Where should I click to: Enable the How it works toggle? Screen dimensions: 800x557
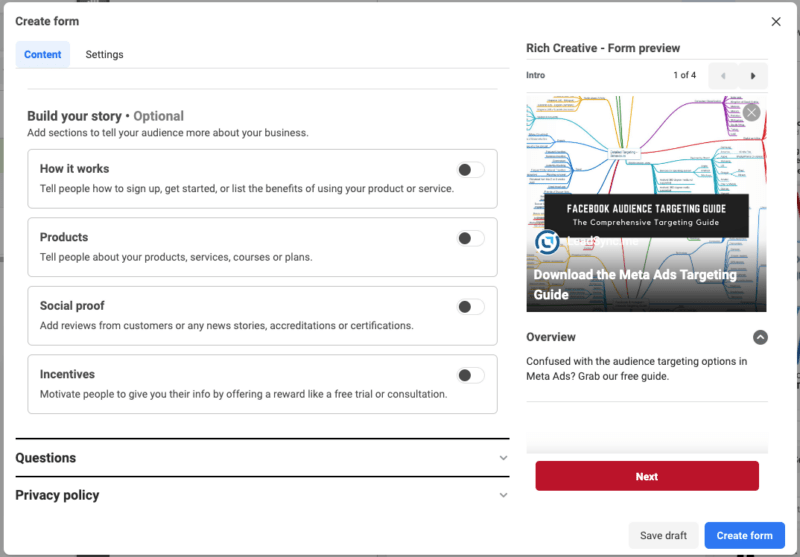click(470, 170)
